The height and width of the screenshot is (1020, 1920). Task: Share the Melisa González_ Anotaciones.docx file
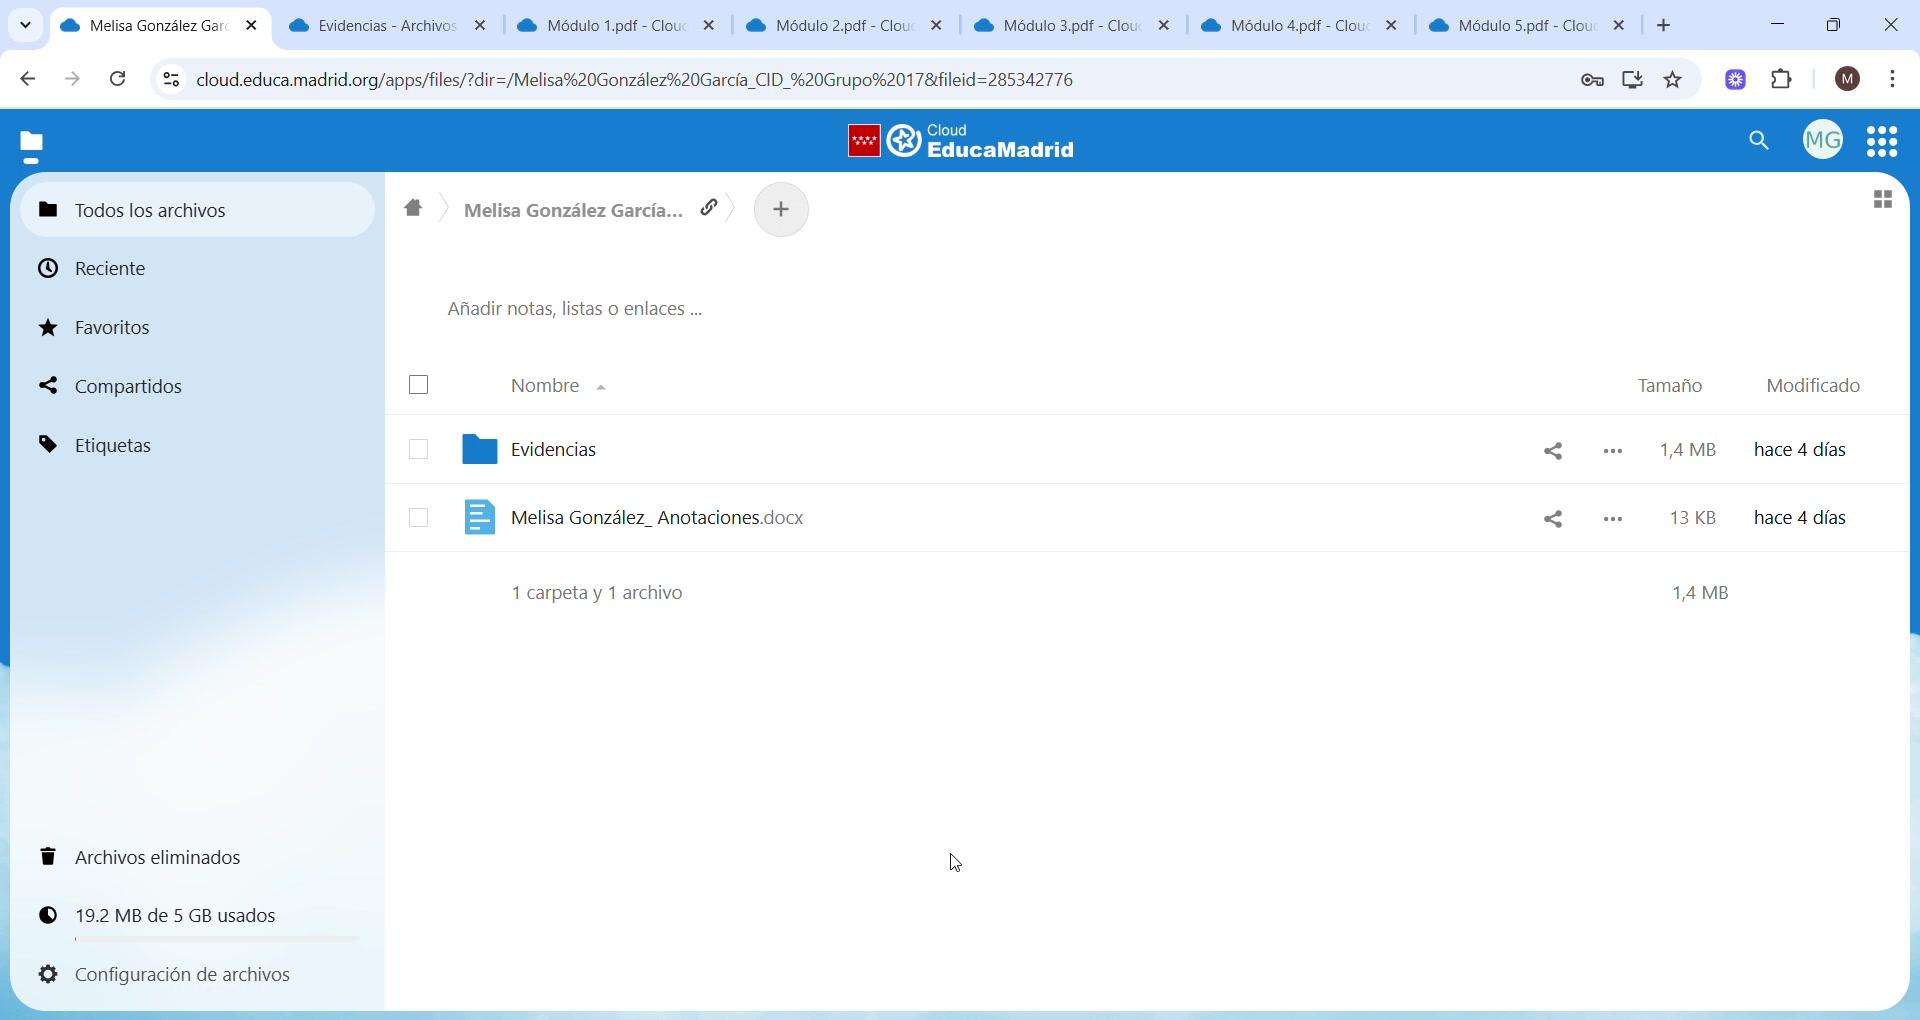1553,519
